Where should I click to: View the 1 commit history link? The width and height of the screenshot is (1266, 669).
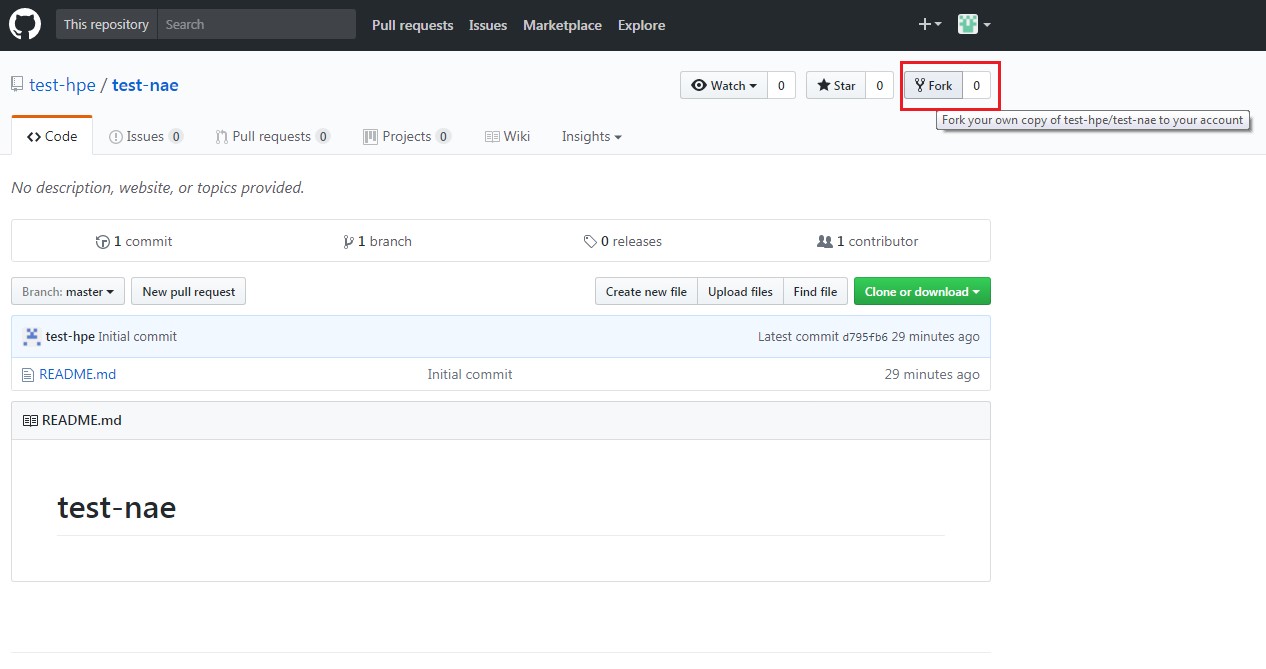coord(134,242)
